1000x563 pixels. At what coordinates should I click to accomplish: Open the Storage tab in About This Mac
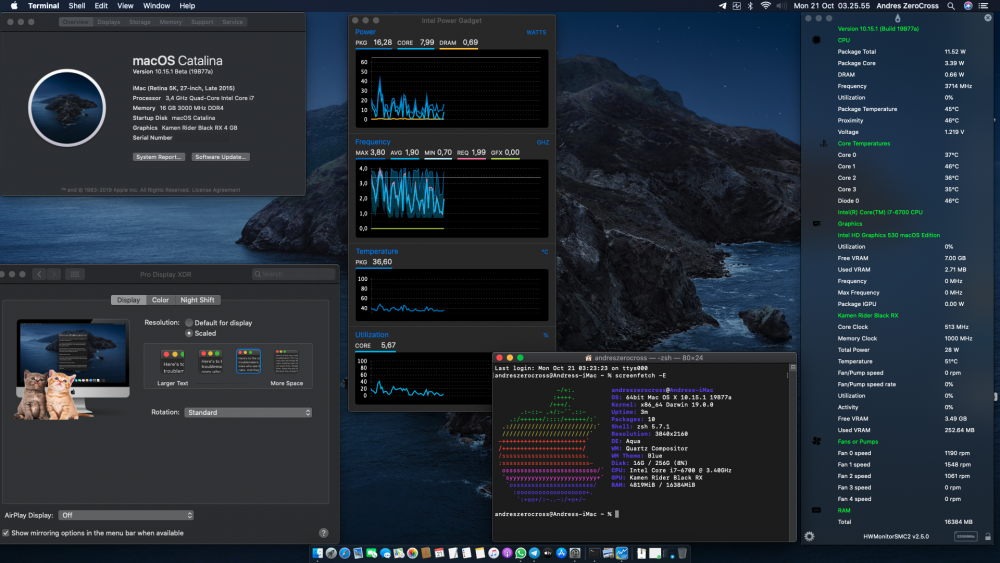tap(140, 22)
